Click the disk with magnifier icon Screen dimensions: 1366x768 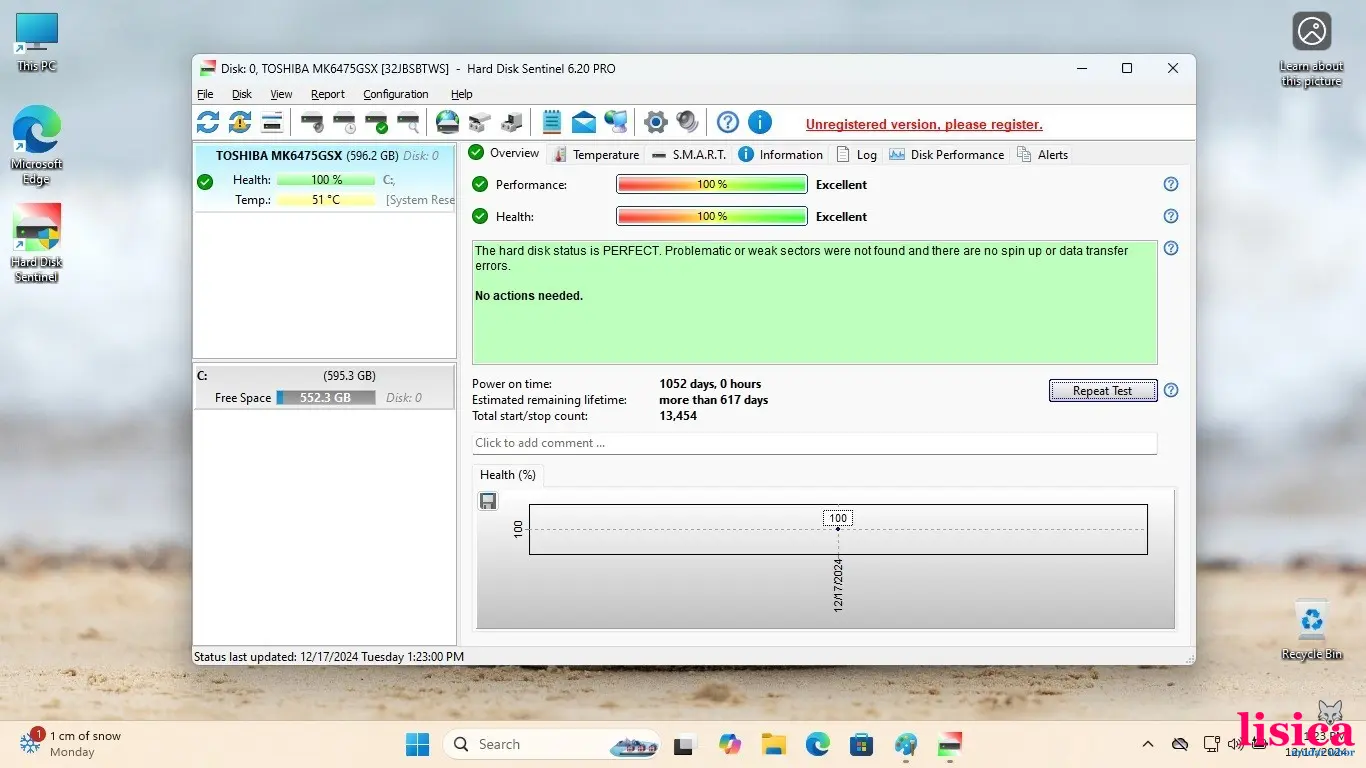(x=408, y=123)
